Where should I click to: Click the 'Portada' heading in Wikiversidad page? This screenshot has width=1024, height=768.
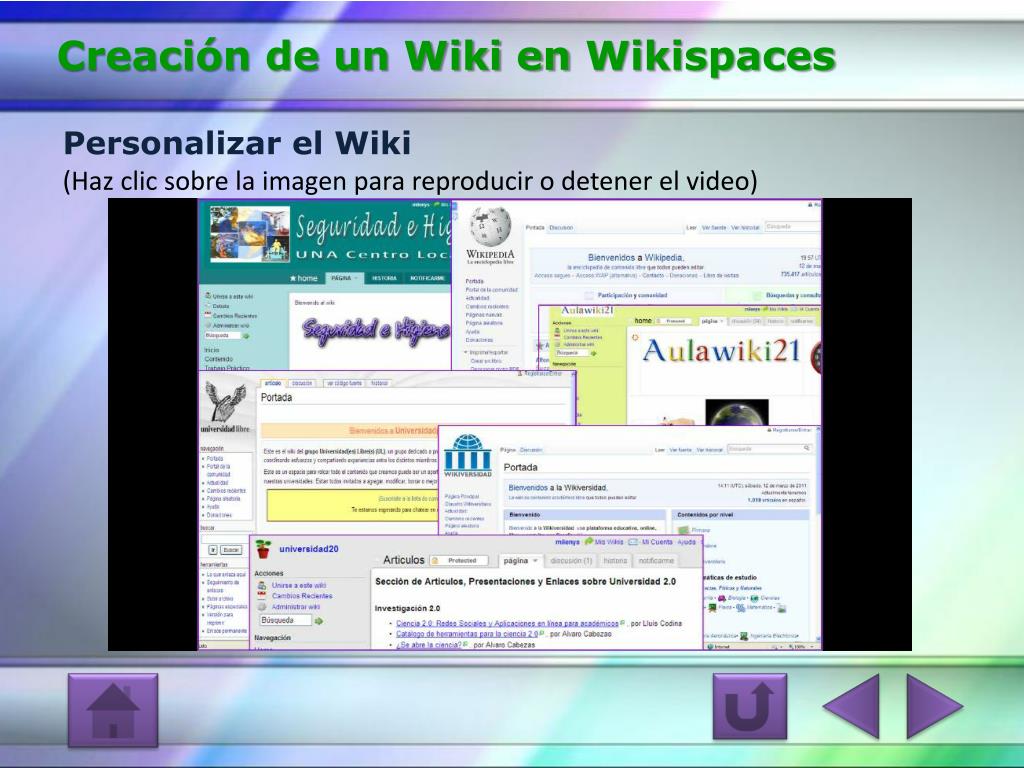coord(520,468)
